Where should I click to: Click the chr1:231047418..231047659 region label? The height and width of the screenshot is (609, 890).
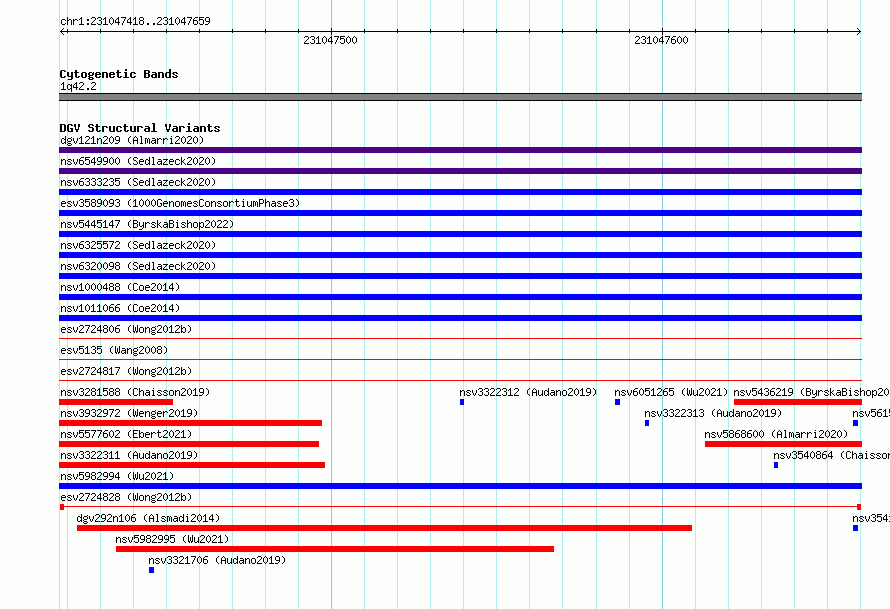coord(135,21)
